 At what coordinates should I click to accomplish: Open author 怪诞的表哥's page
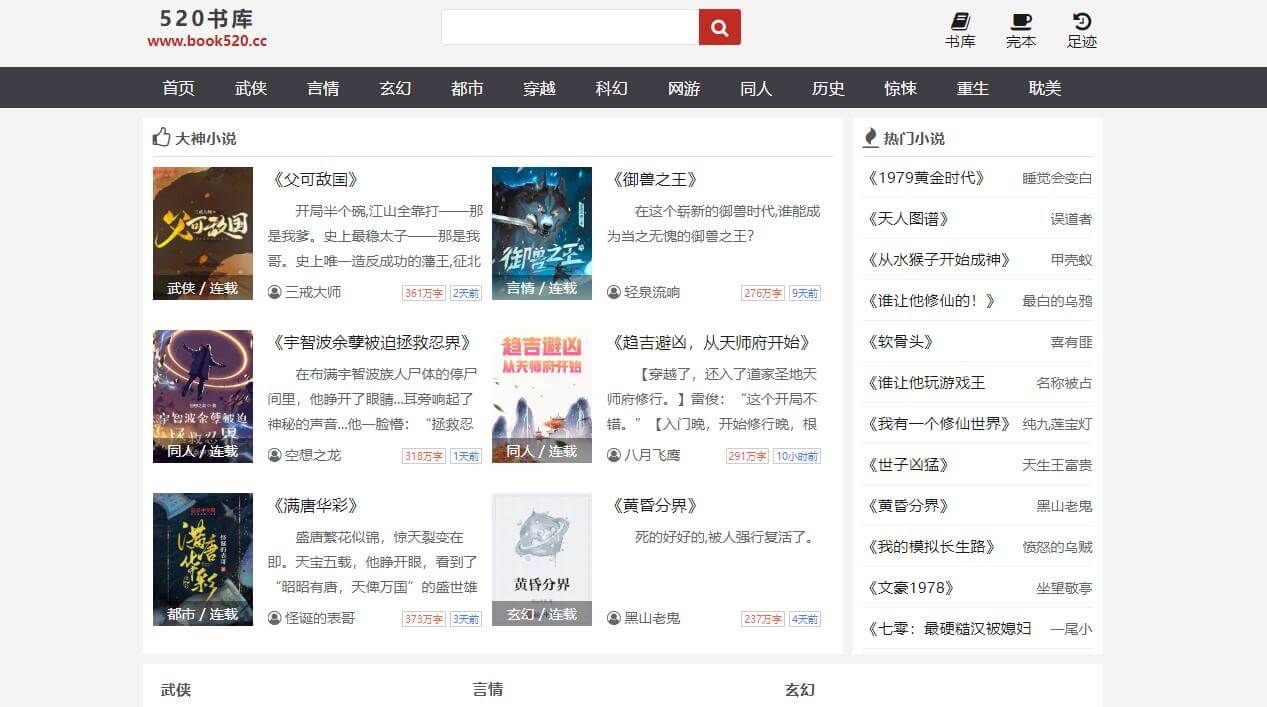[x=320, y=618]
